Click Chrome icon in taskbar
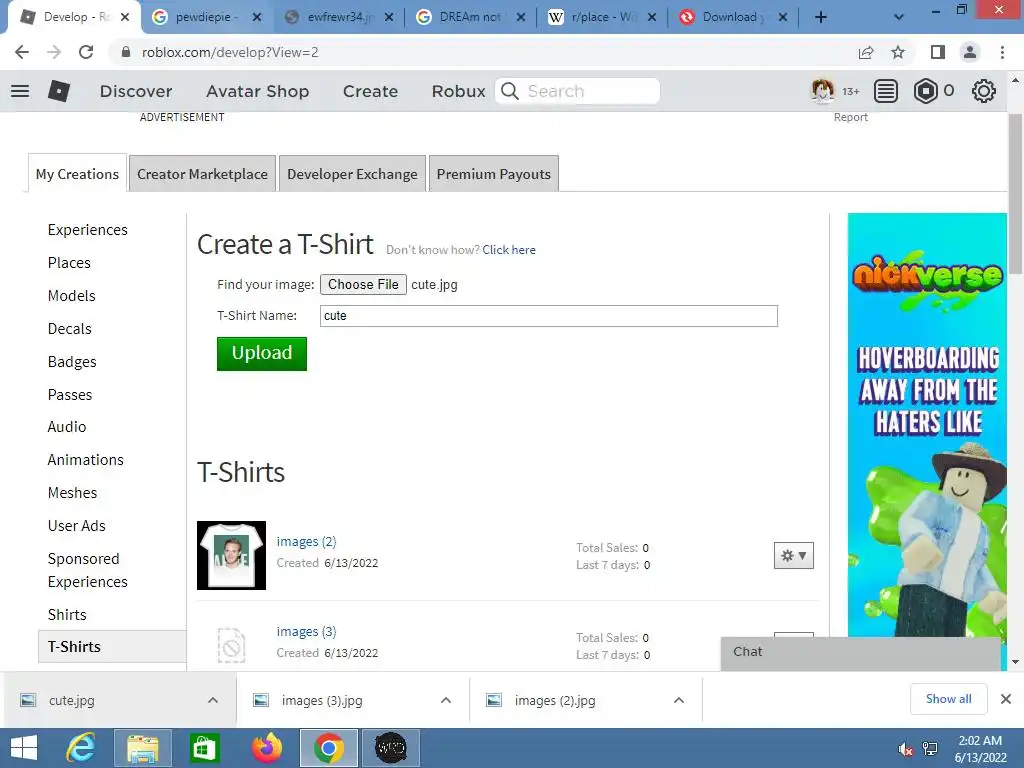This screenshot has height=768, width=1024. tap(328, 748)
